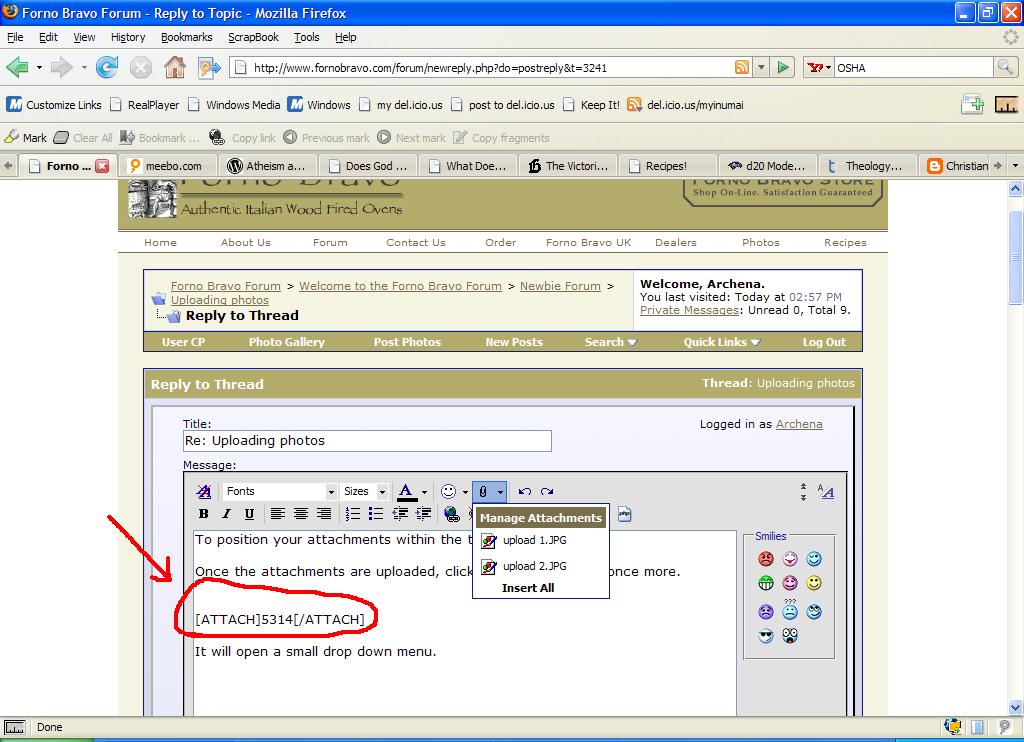The width and height of the screenshot is (1024, 742).
Task: Click the italic formatting icon
Action: pyautogui.click(x=226, y=514)
